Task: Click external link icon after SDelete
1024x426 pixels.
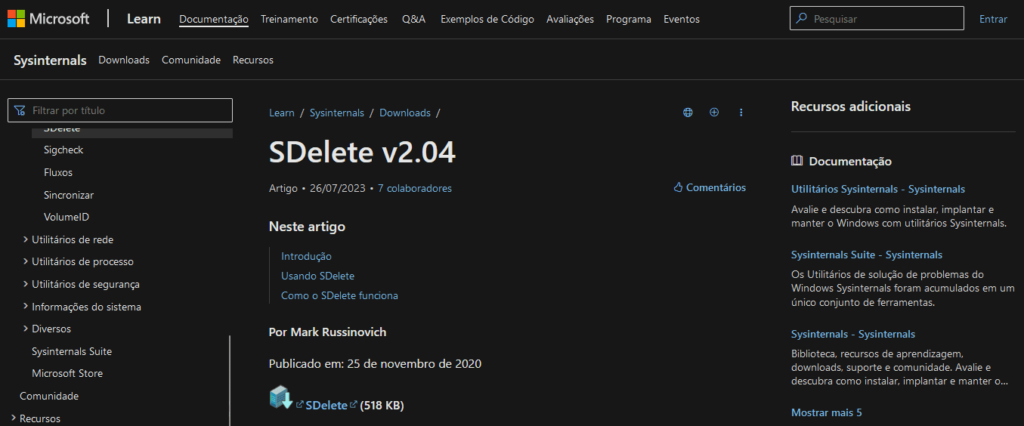Action: (353, 405)
